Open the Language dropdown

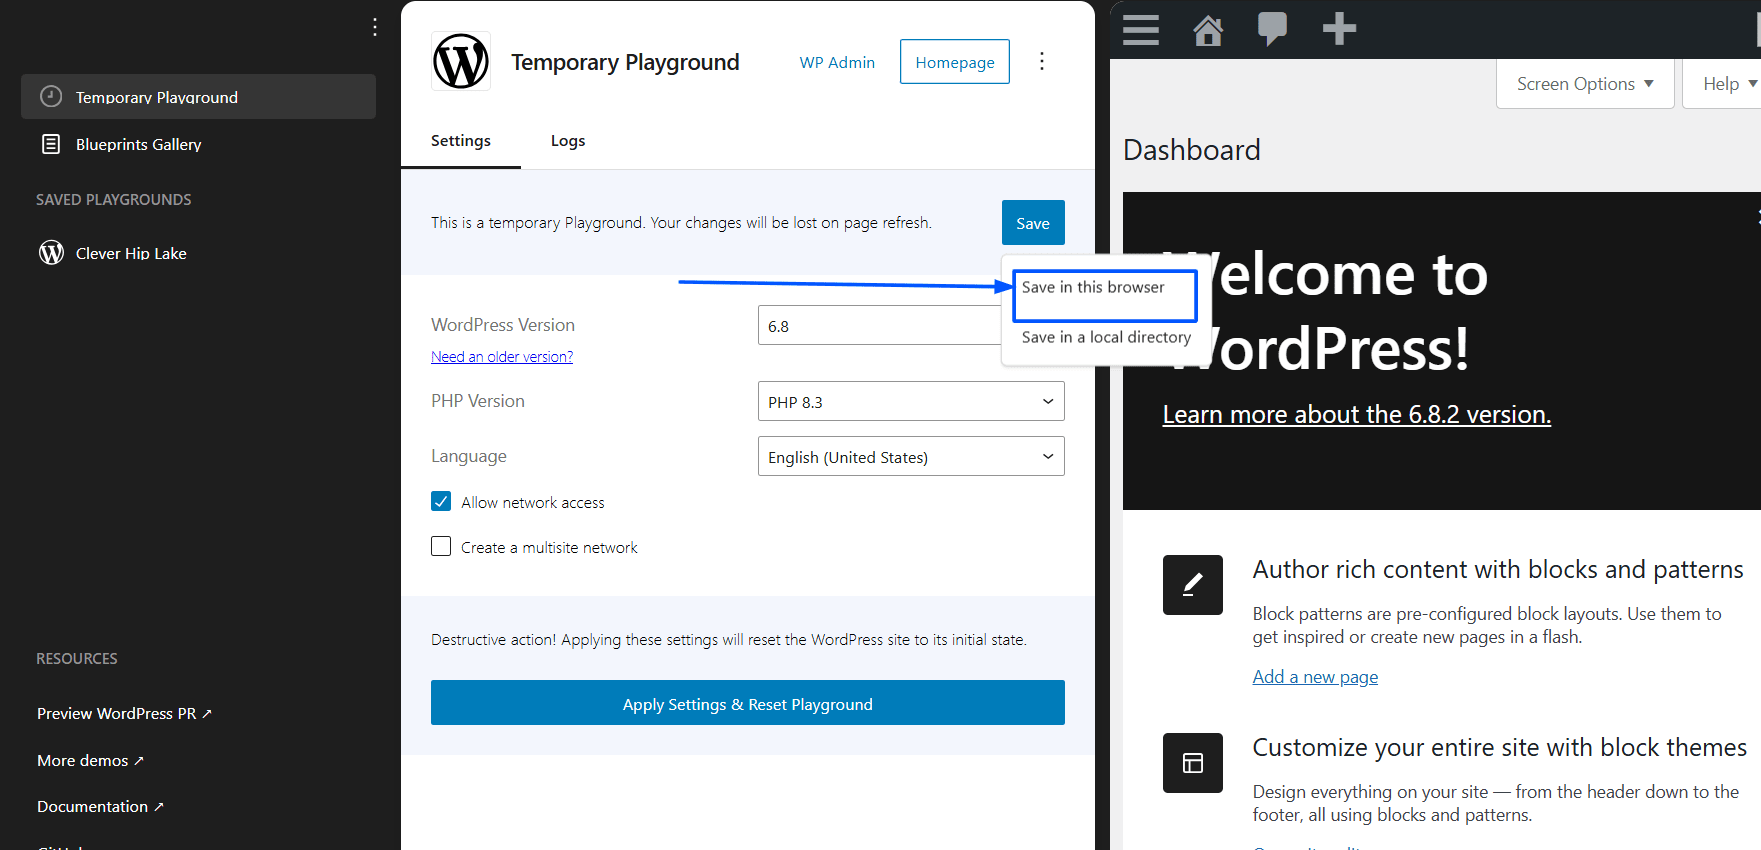[x=911, y=456]
